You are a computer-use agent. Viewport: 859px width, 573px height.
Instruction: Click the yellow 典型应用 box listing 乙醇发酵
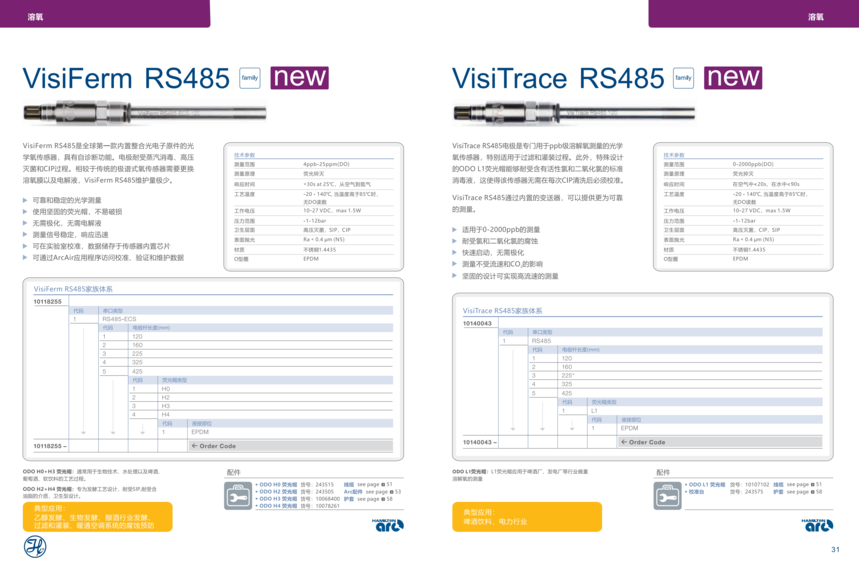pyautogui.click(x=98, y=517)
